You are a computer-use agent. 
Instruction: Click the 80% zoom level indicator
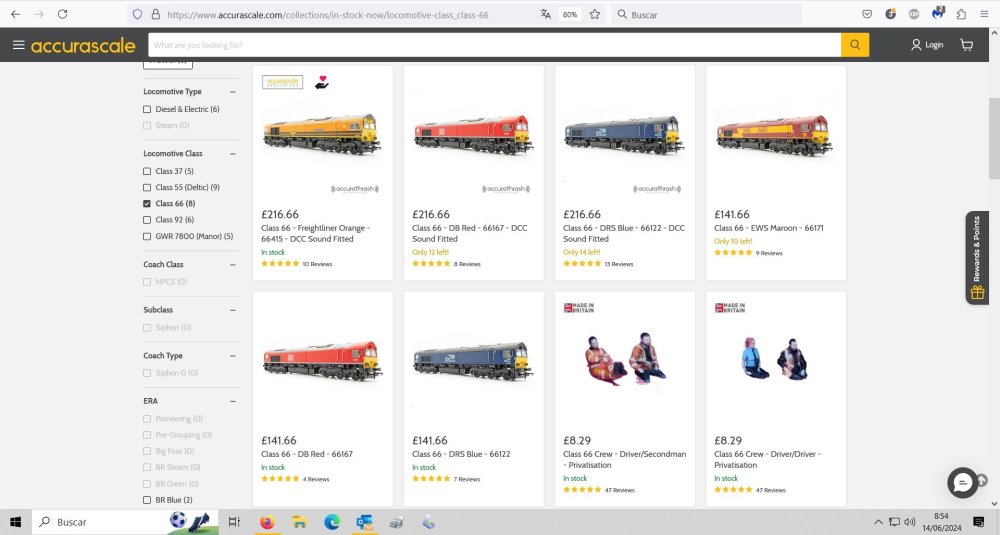[570, 14]
